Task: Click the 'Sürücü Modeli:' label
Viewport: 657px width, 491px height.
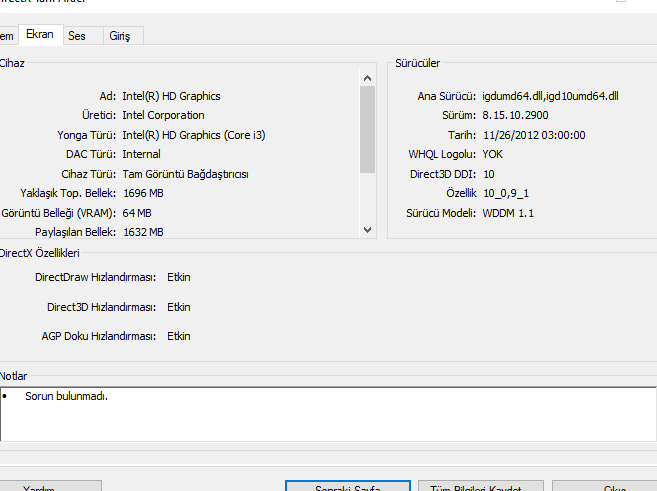Action: tap(441, 213)
